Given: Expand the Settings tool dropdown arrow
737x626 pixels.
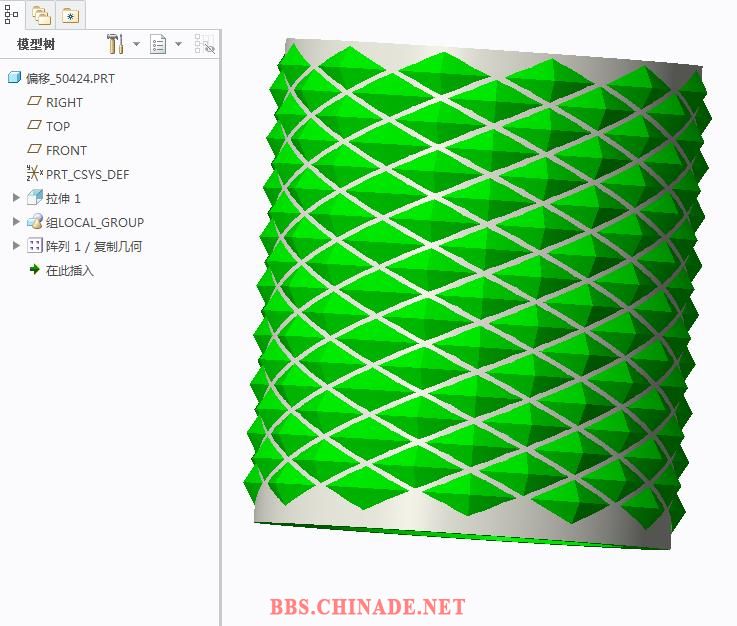Looking at the screenshot, I should pyautogui.click(x=136, y=44).
